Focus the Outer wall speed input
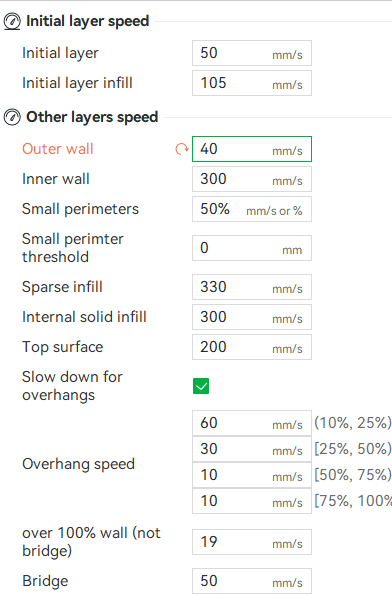The height and width of the screenshot is (595, 392). pyautogui.click(x=252, y=149)
